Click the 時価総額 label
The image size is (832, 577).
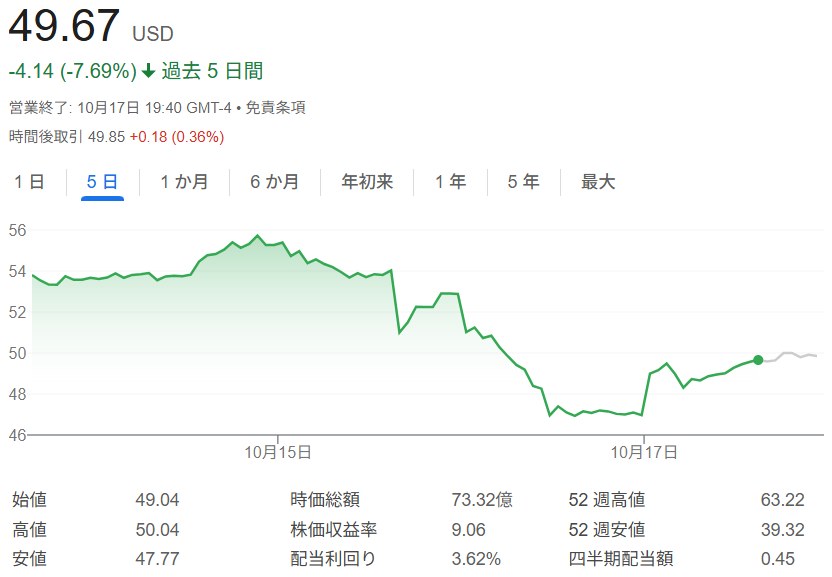click(x=325, y=500)
